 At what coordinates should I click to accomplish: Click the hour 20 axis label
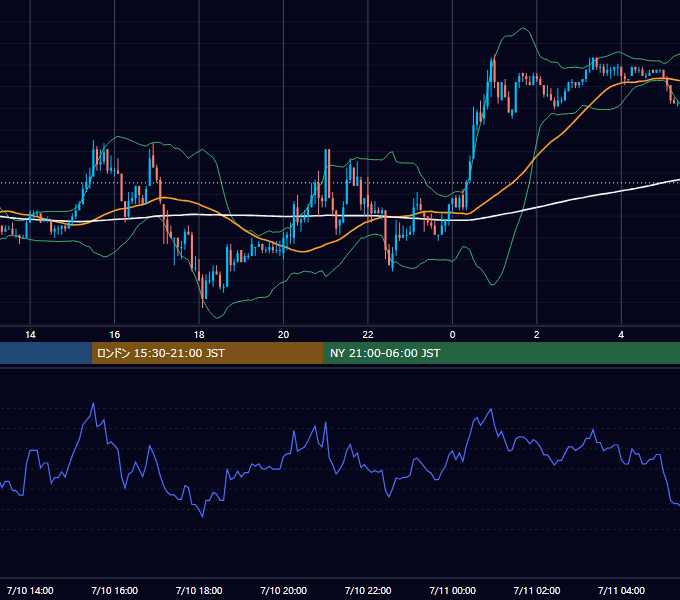coord(284,335)
